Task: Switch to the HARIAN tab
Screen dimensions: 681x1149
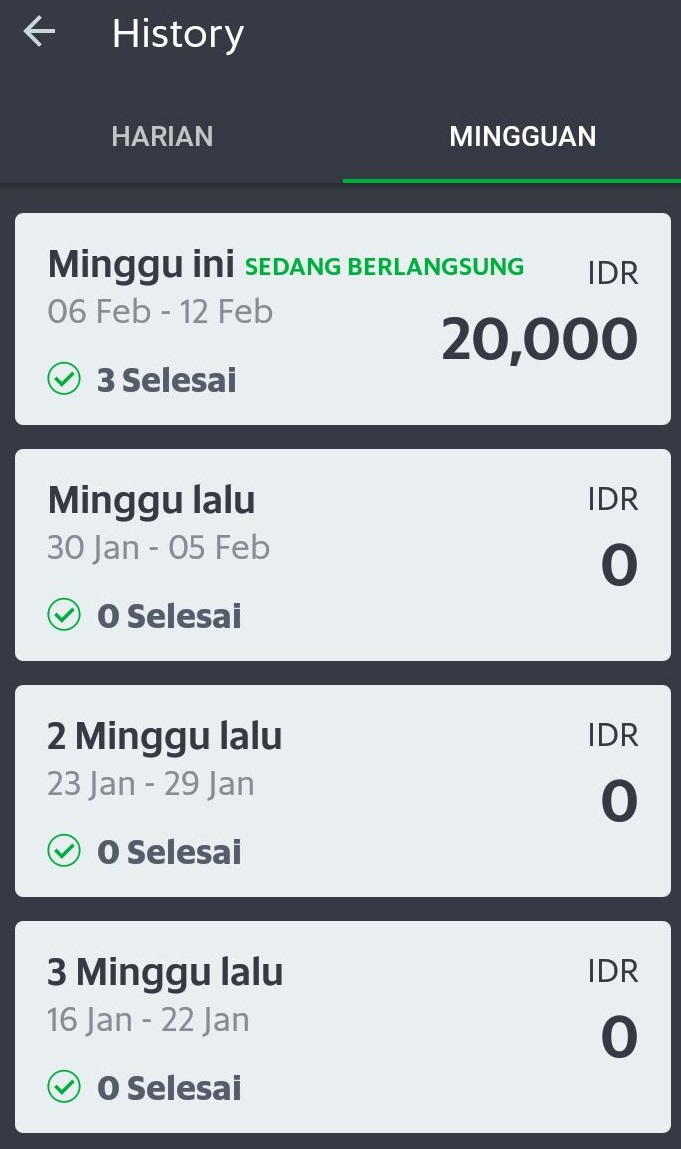Action: click(162, 137)
